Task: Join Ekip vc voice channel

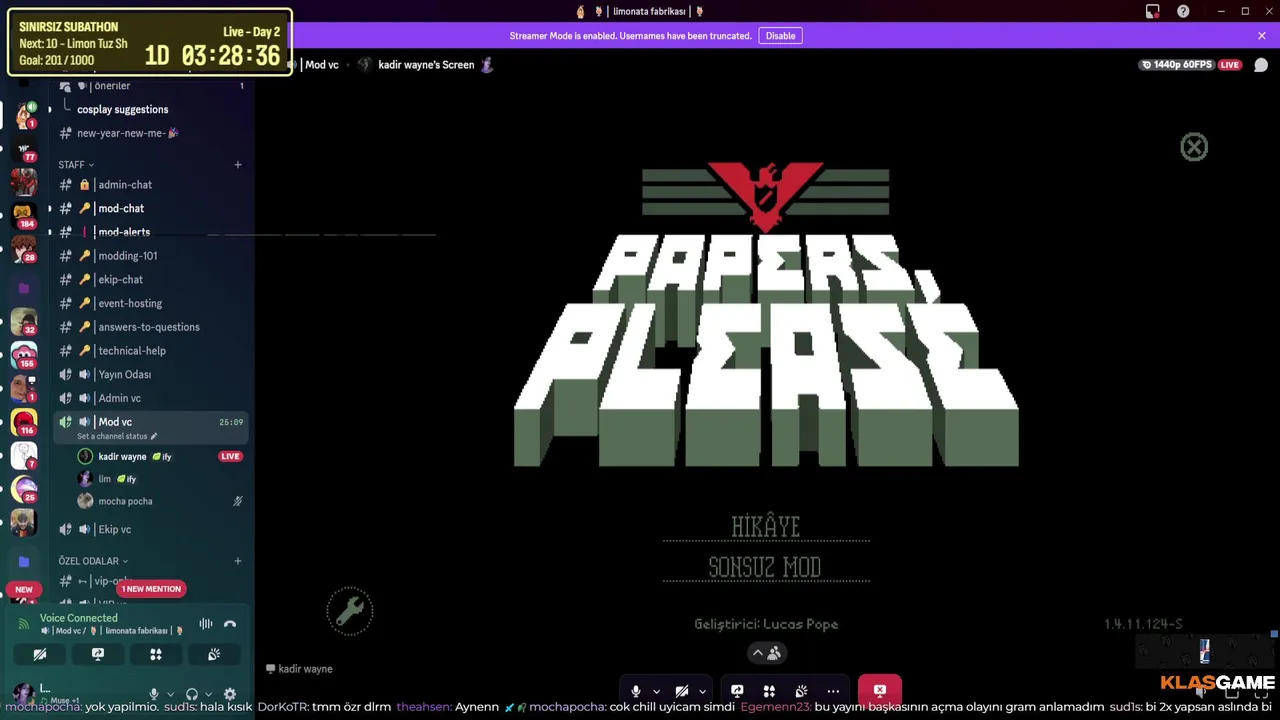Action: click(150, 530)
